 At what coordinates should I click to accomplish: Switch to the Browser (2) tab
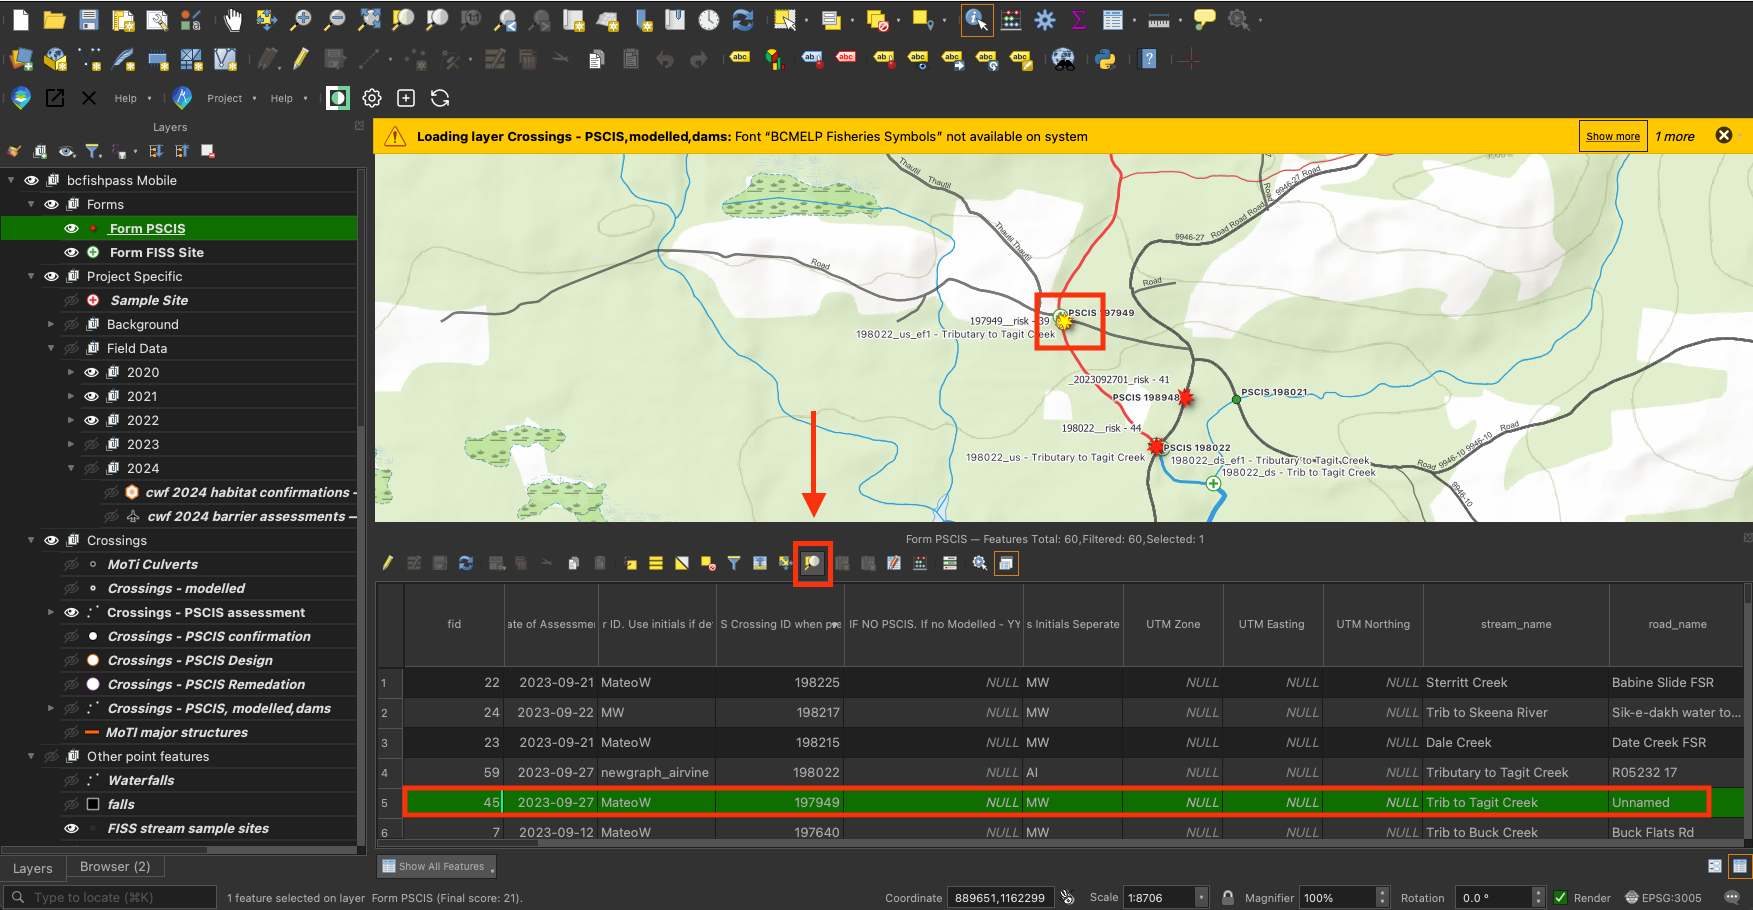point(115,866)
